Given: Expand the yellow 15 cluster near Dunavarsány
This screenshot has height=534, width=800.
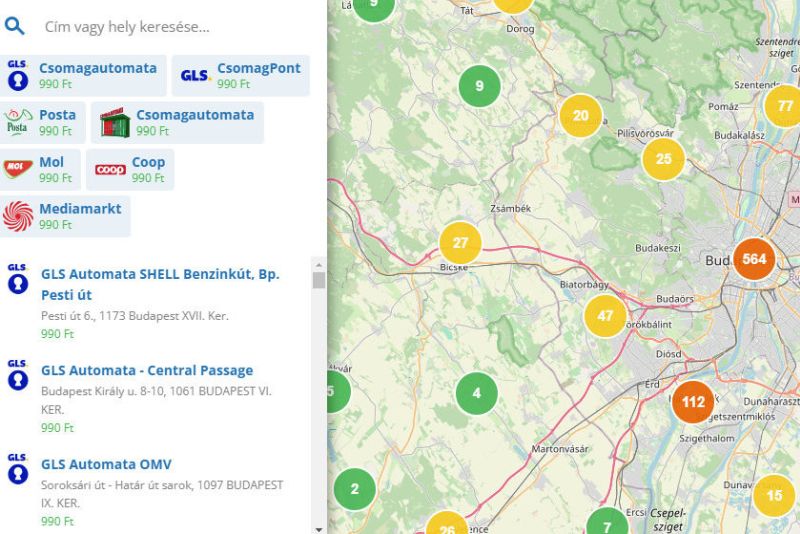Looking at the screenshot, I should coord(774,495).
